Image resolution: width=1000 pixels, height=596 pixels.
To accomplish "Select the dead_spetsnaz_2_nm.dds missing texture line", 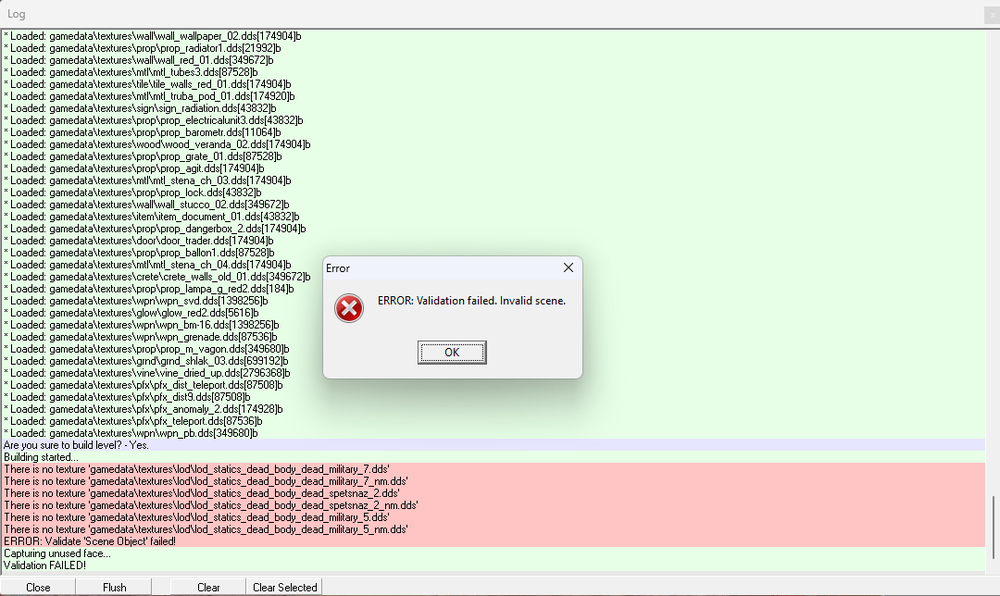I will pyautogui.click(x=493, y=505).
